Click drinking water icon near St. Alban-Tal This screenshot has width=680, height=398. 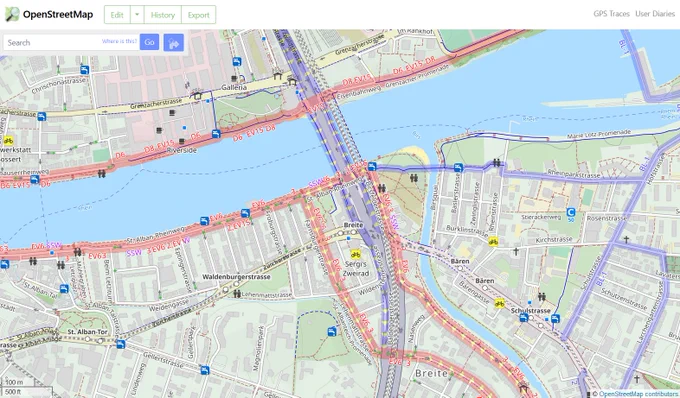64,289
